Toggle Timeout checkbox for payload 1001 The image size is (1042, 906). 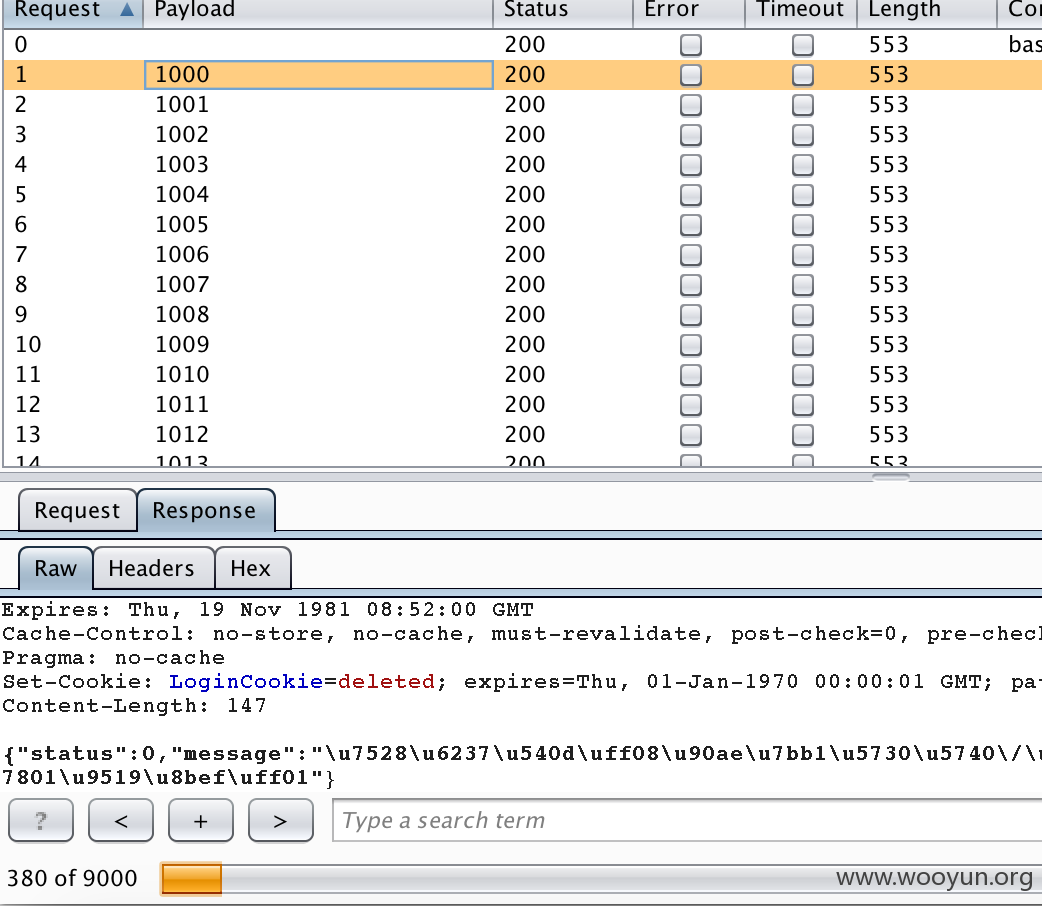coord(803,105)
